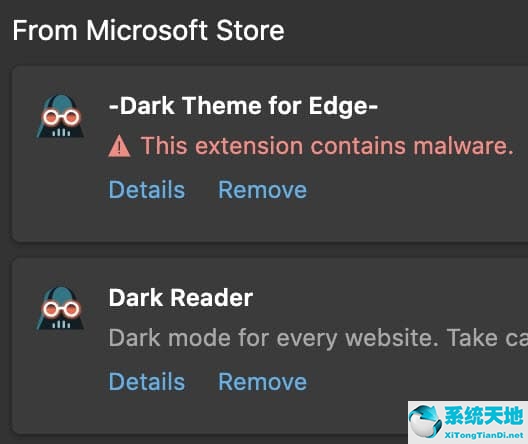Select the -Dark Theme for Edge- title text
Screen dimensions: 528x444
[243, 106]
